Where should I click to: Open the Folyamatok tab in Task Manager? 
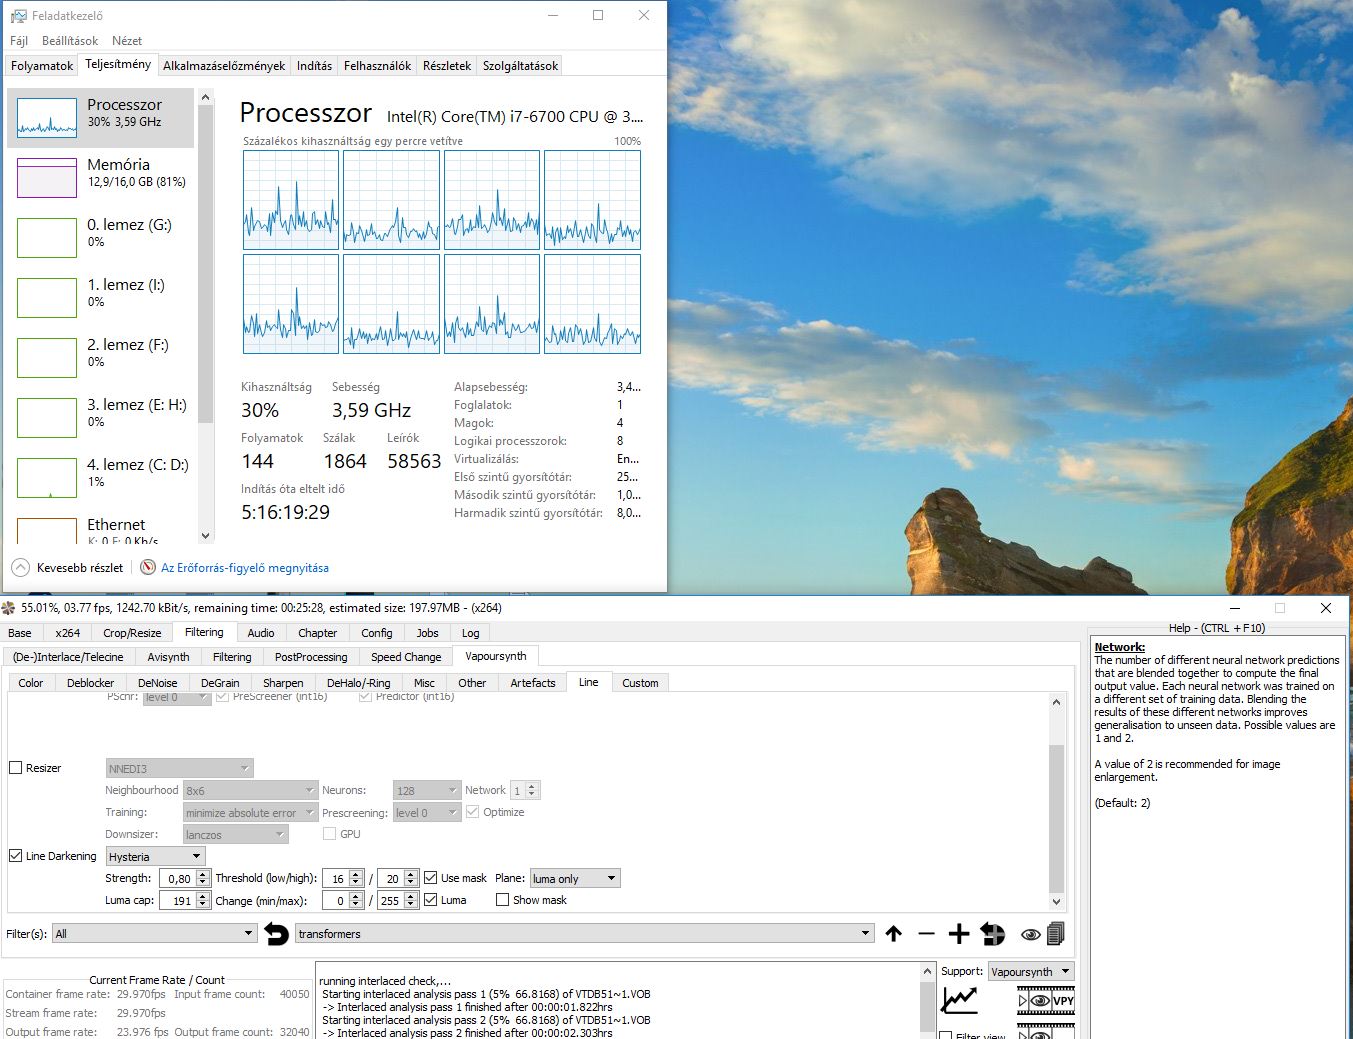(42, 66)
